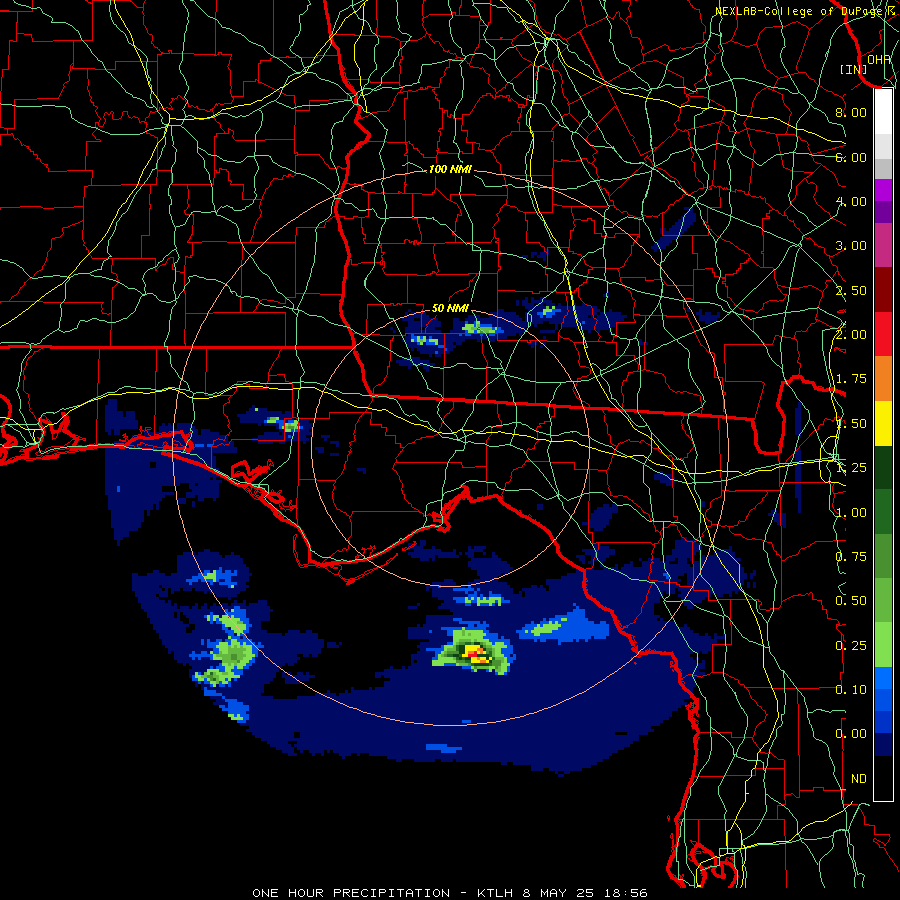900x900 pixels.
Task: Click the yellow-red heavy rain core offshore
Action: 476,654
